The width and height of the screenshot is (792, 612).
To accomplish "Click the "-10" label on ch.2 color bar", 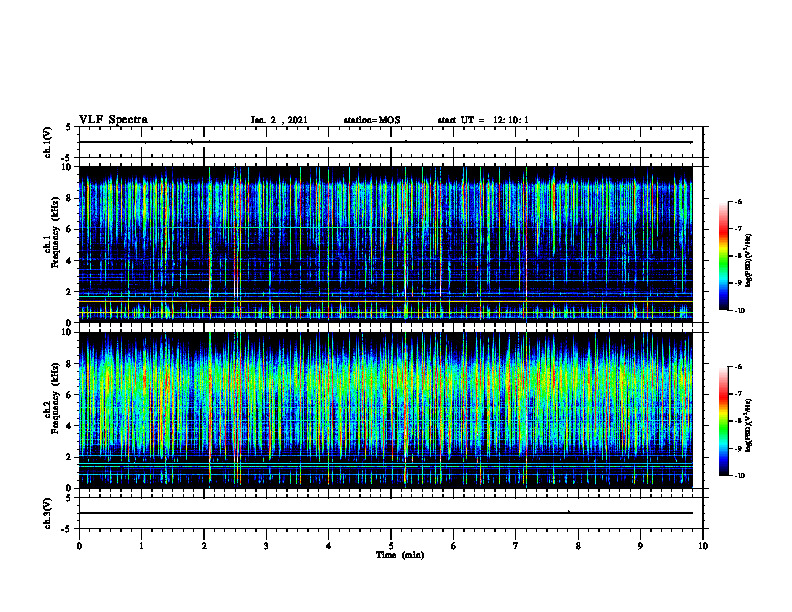I will 739,476.
